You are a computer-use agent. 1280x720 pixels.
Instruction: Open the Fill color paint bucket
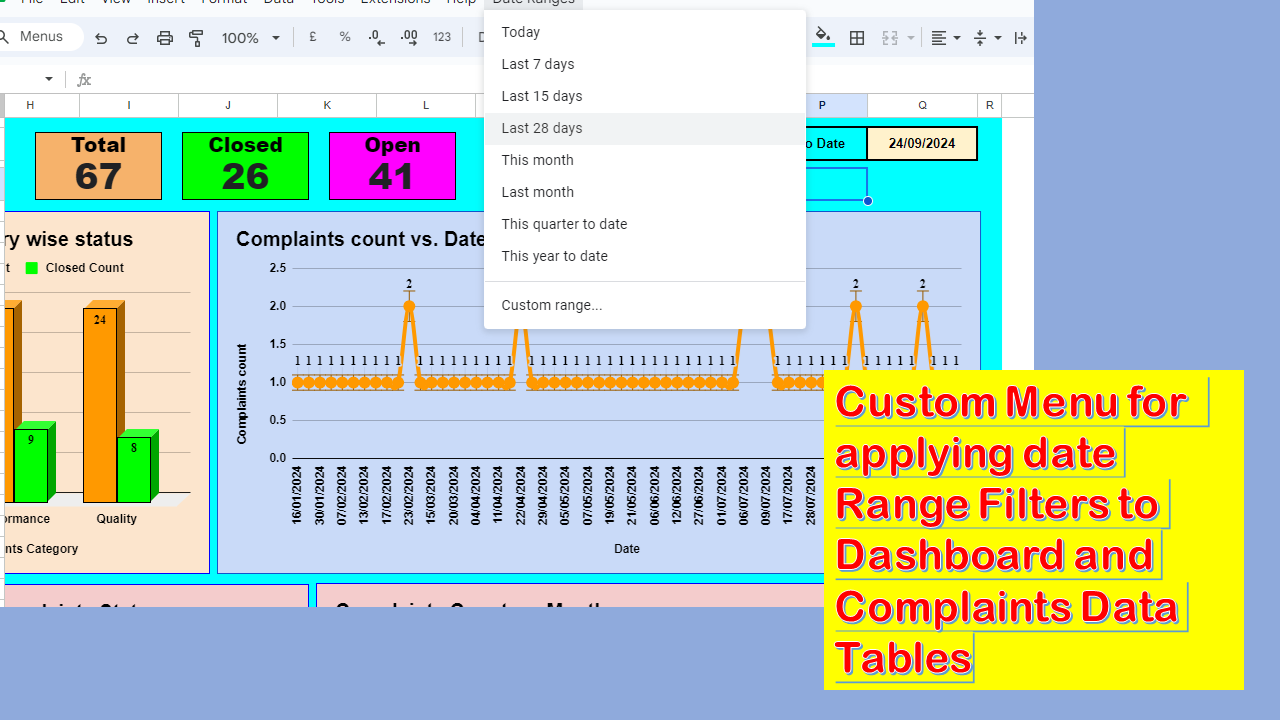tap(823, 37)
